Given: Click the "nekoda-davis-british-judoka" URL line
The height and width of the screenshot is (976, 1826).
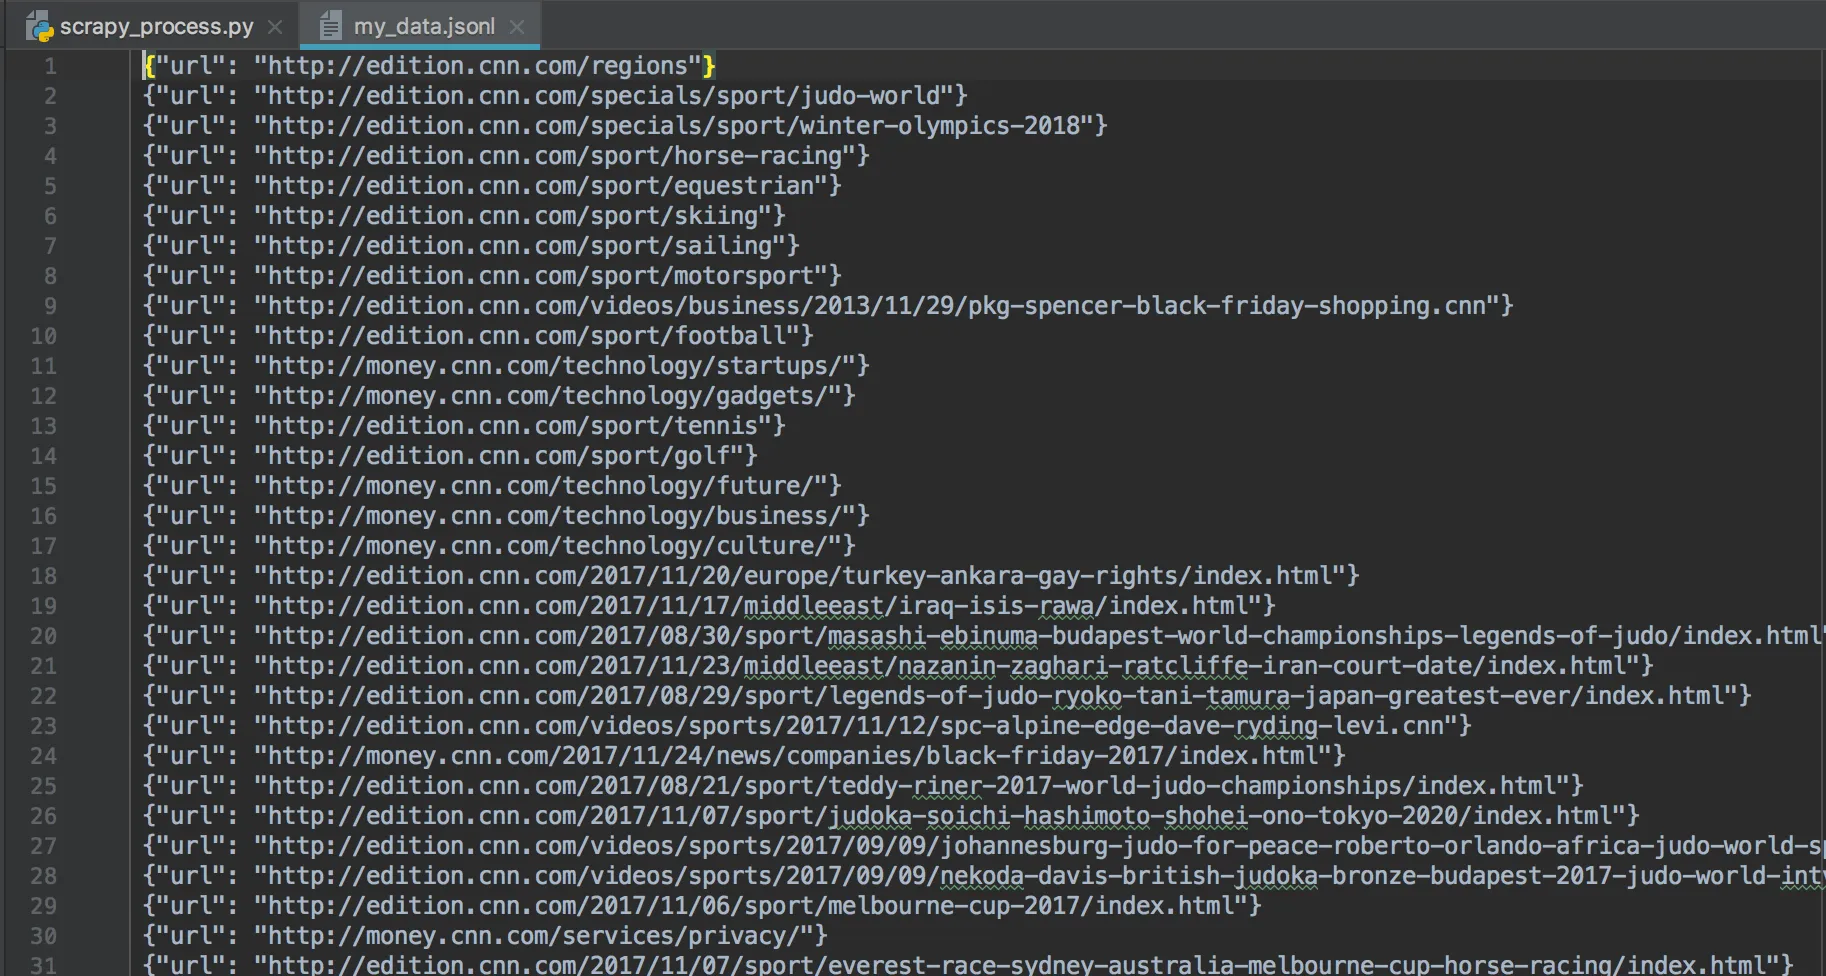Looking at the screenshot, I should tap(984, 876).
